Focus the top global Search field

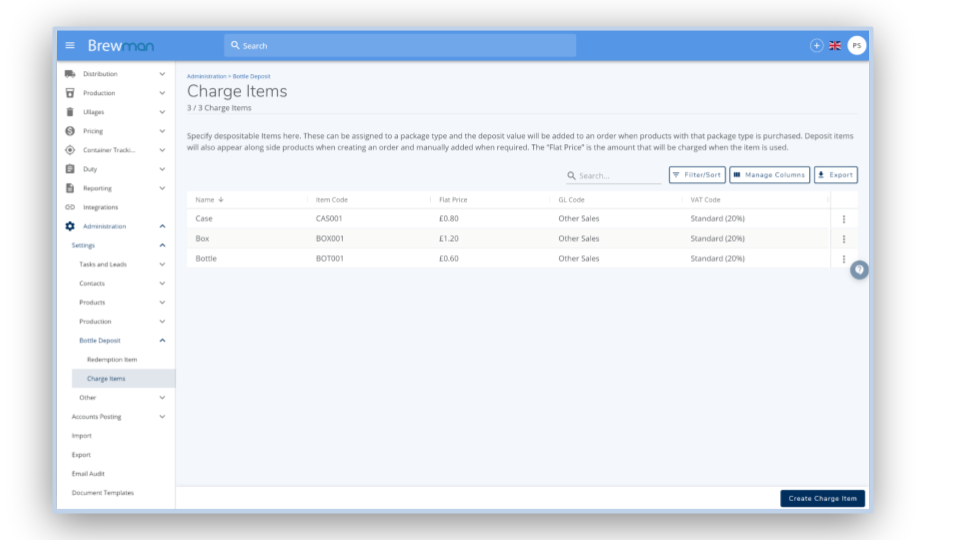click(x=400, y=45)
